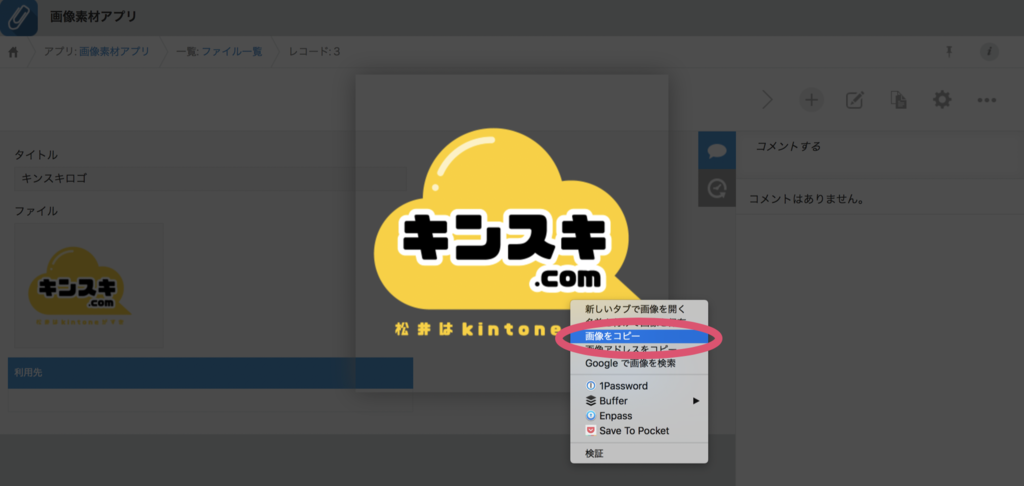Screen dimensions: 1024x486
Task: Choose 画像をコピー in context menu
Action: [639, 336]
